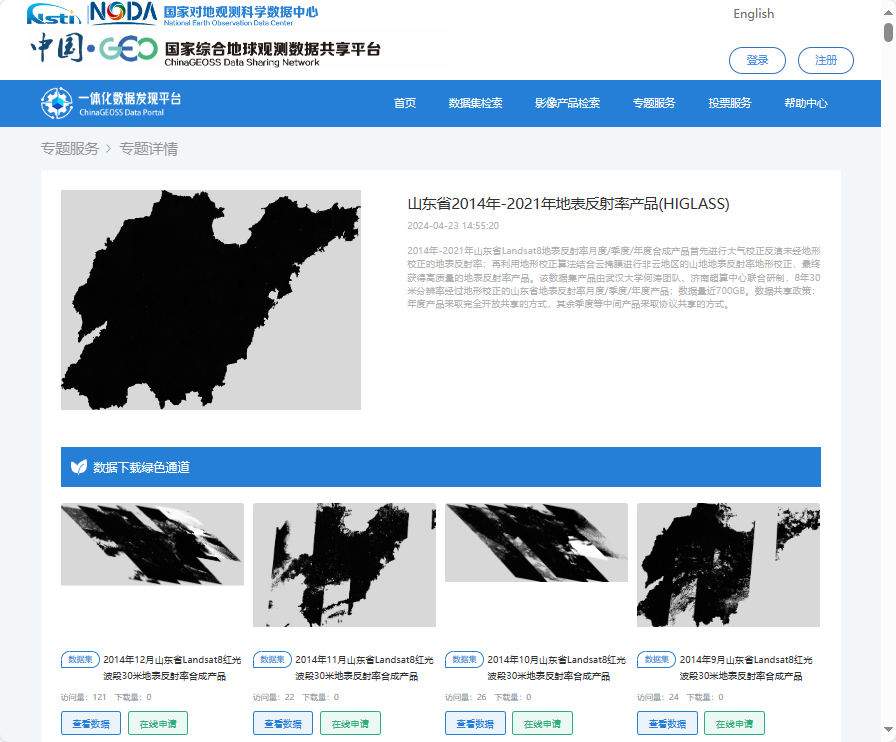Click the 数据集 tag on December 2014 dataset

pyautogui.click(x=80, y=660)
